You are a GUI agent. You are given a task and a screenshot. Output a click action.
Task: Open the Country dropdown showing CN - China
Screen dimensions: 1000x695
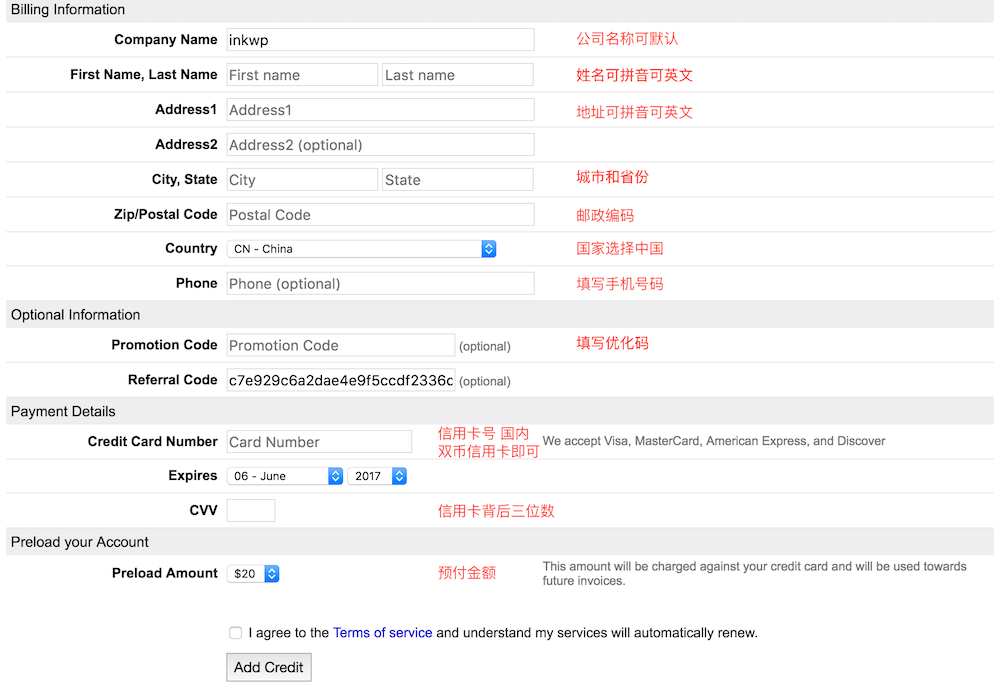pyautogui.click(x=361, y=249)
